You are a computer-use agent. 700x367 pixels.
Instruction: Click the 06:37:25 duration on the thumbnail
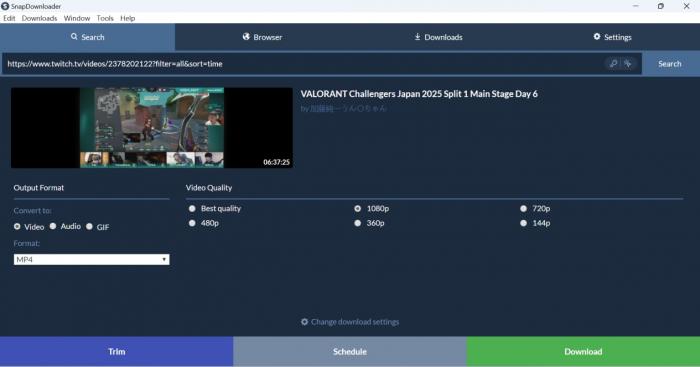click(276, 162)
